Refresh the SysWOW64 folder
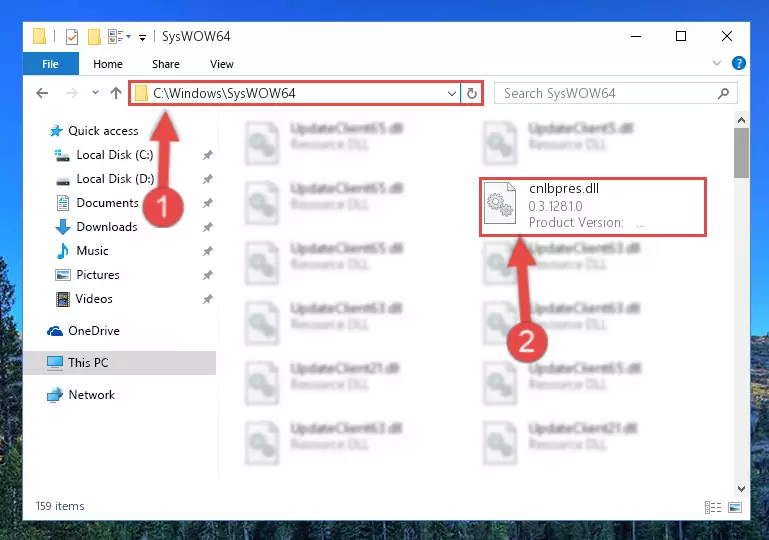 click(x=472, y=93)
